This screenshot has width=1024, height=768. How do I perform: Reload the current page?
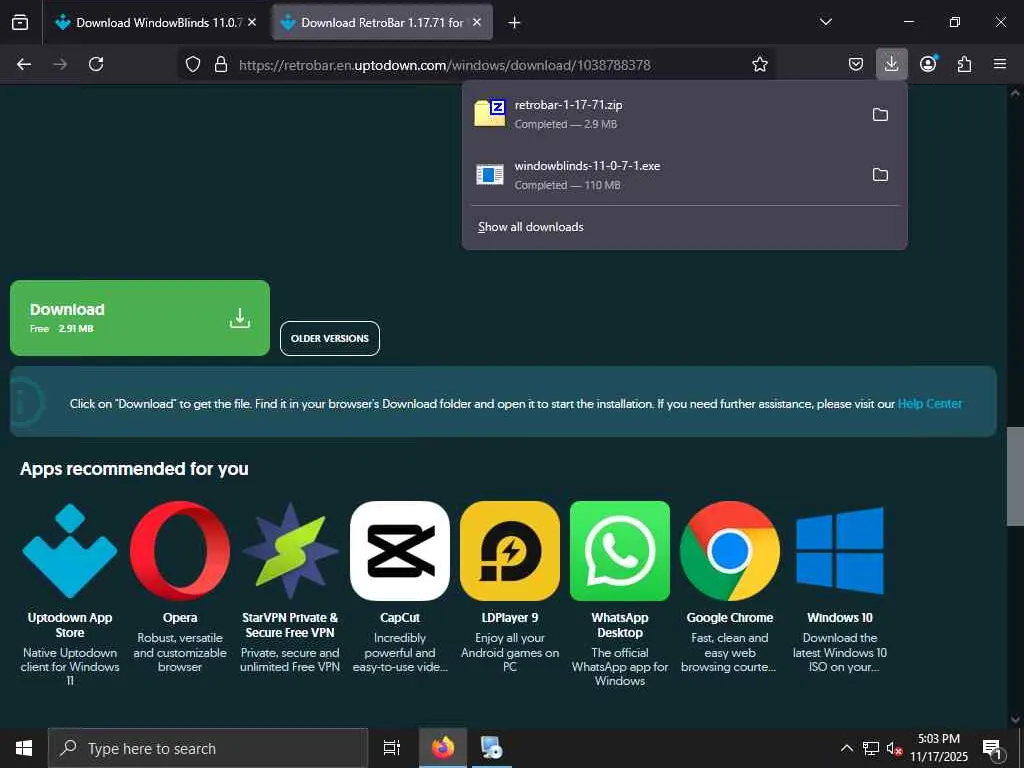(96, 64)
